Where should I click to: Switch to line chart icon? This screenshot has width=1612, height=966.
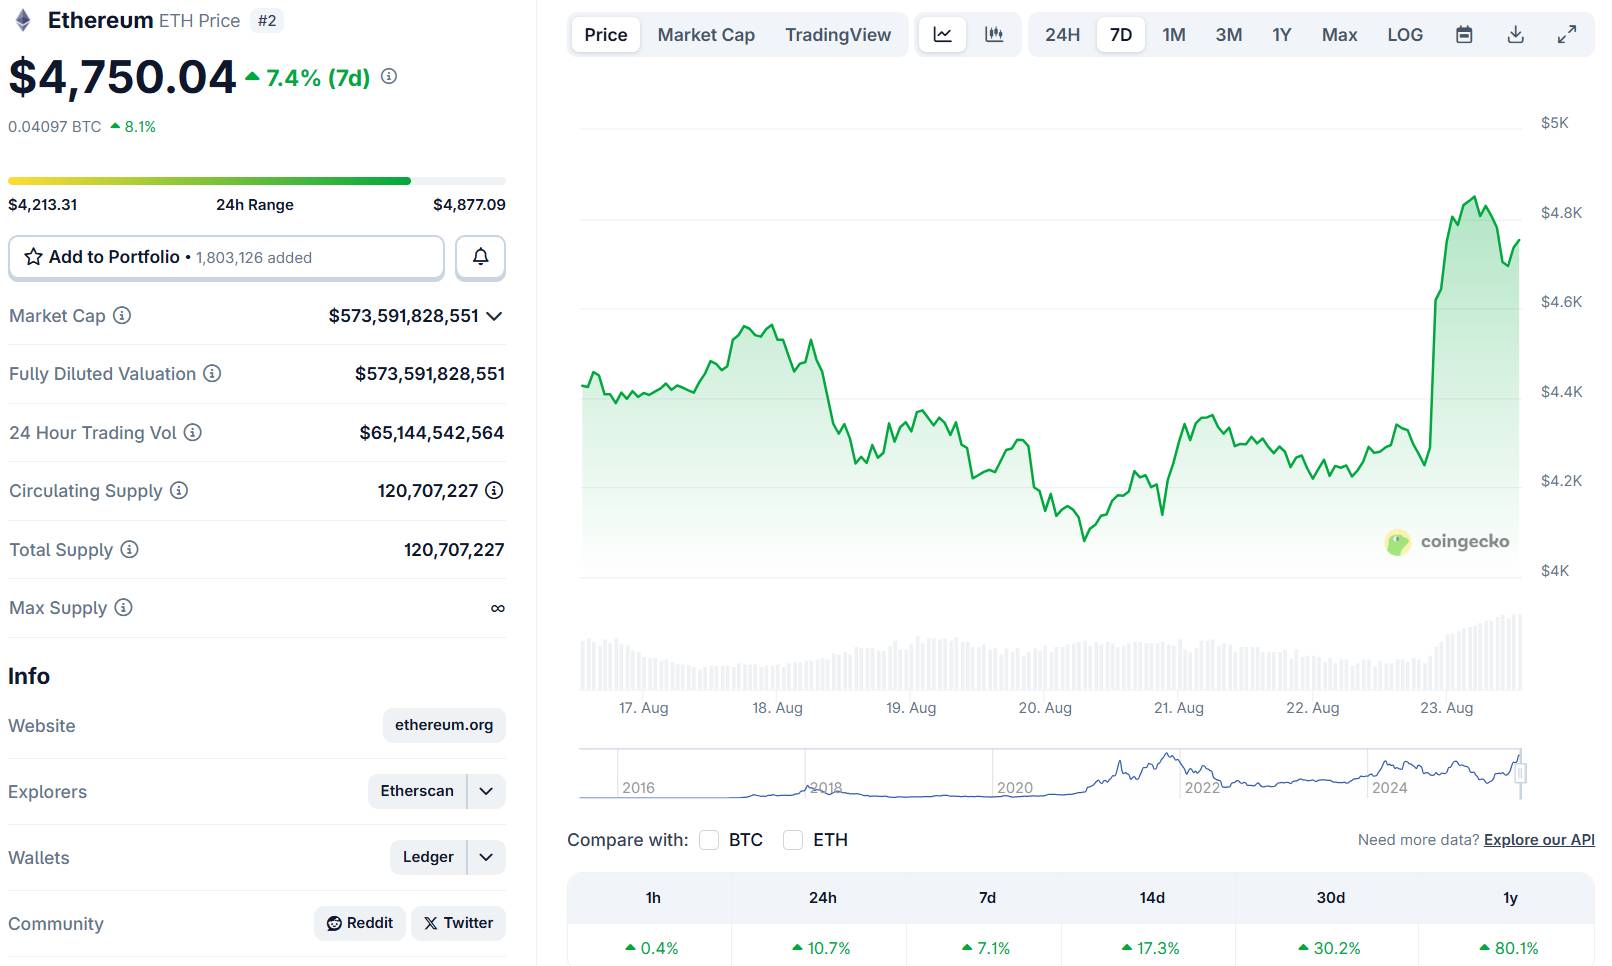(x=943, y=35)
